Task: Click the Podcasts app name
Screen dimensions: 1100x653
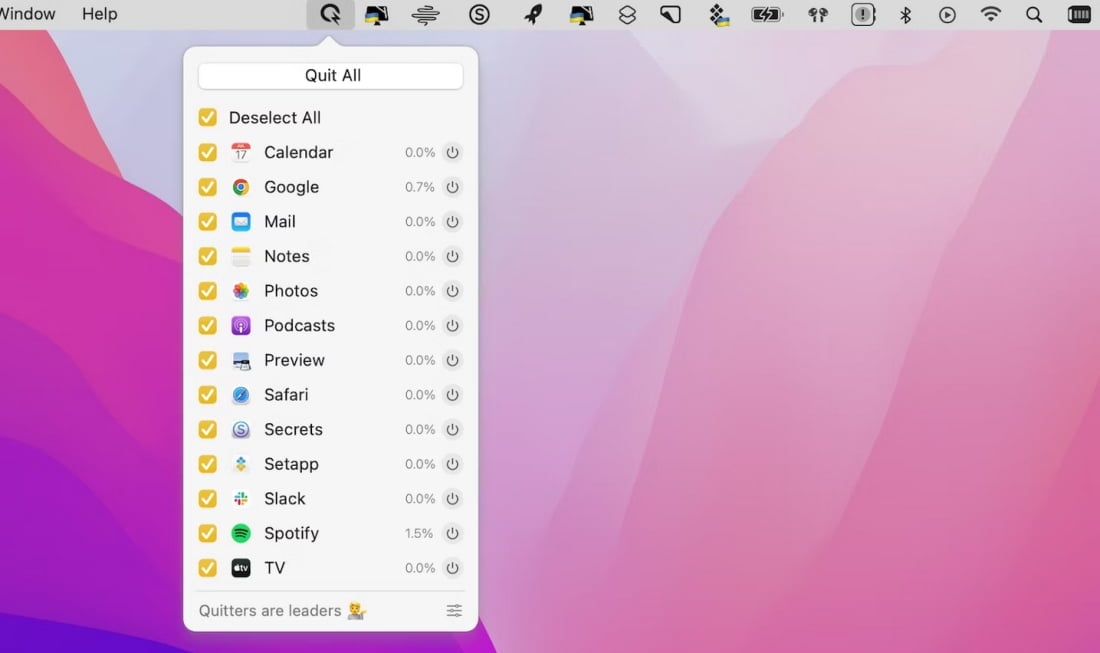Action: pyautogui.click(x=300, y=325)
